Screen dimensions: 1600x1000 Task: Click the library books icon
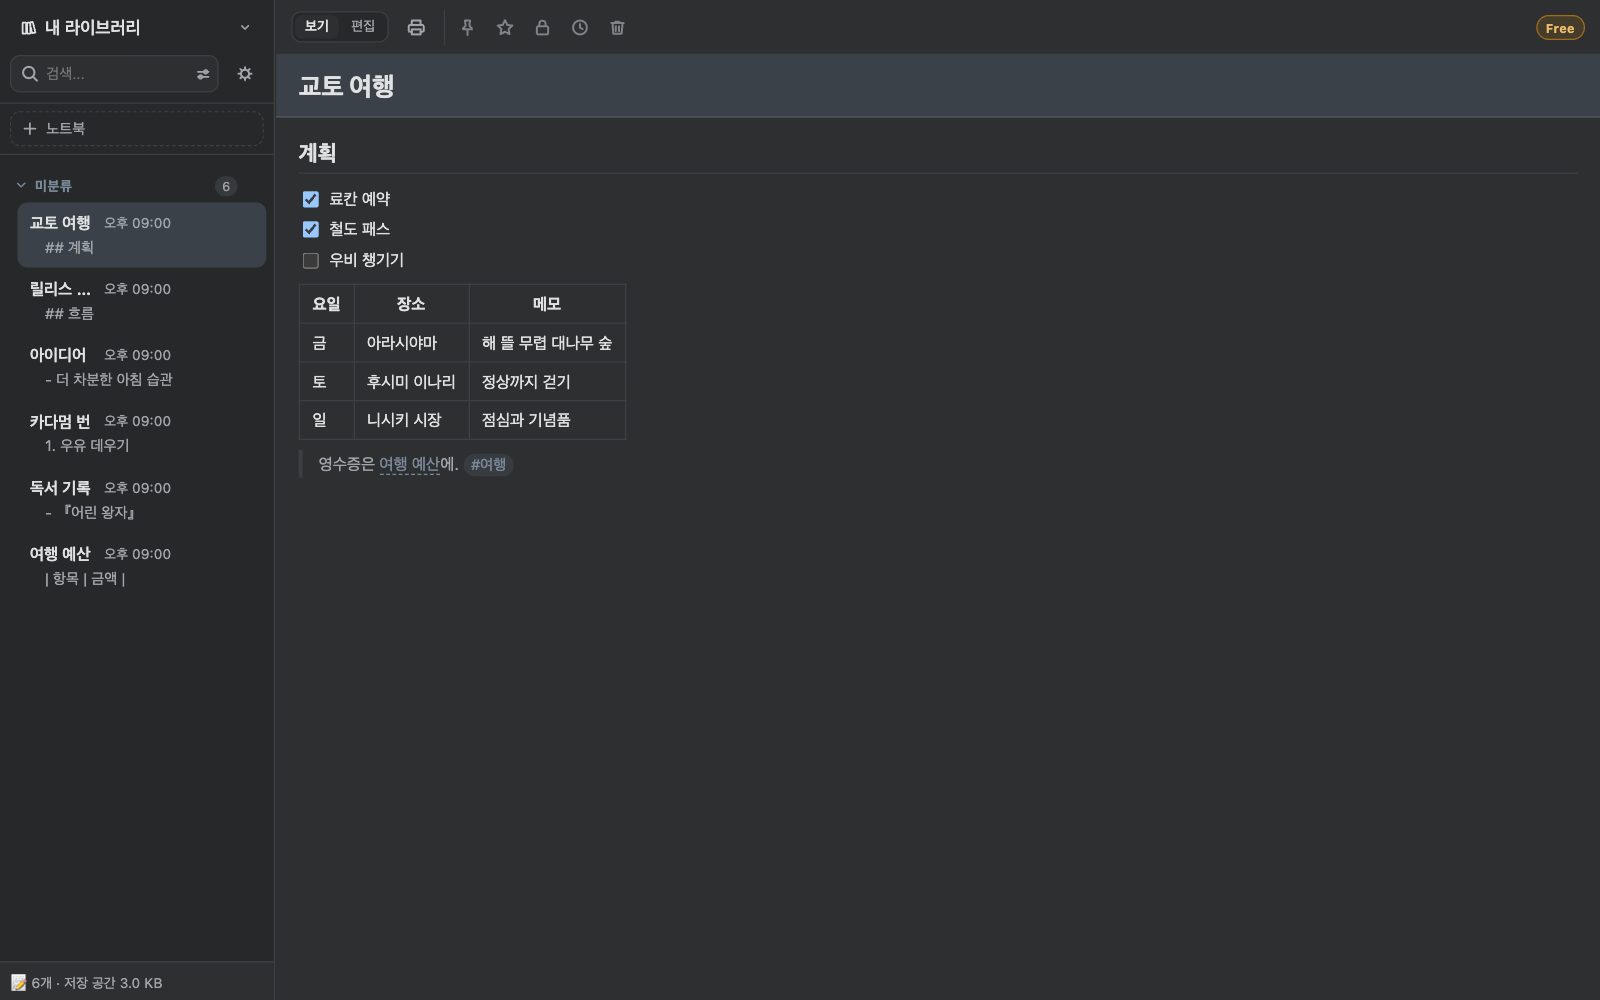click(x=28, y=28)
